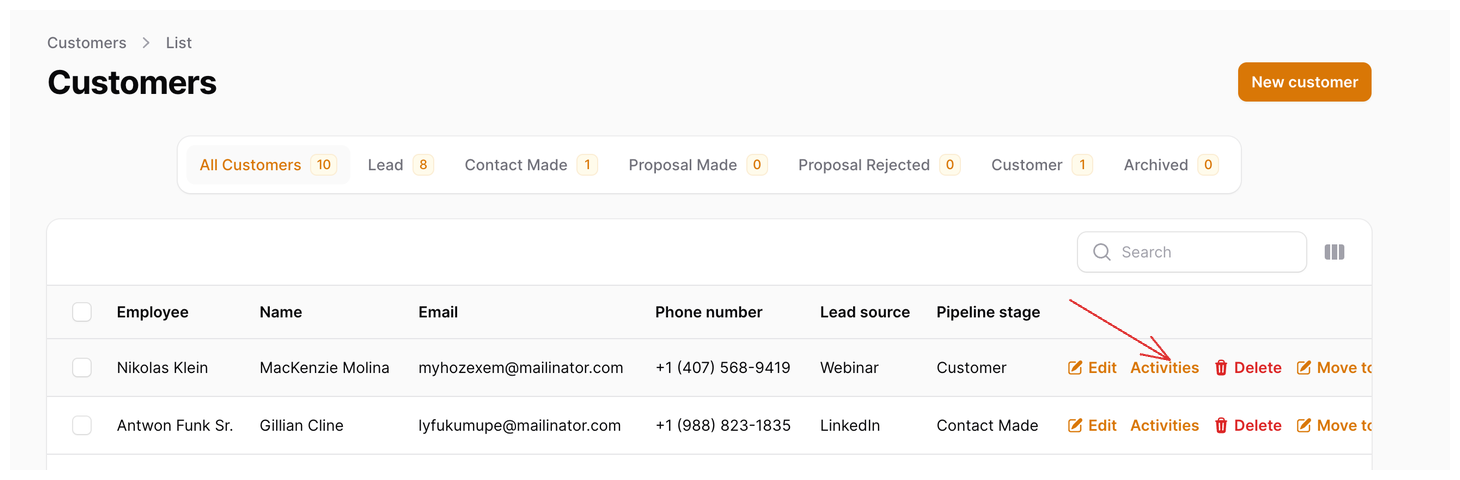Click the search magnifier icon
Screen dimensions: 1460x480
[1102, 252]
